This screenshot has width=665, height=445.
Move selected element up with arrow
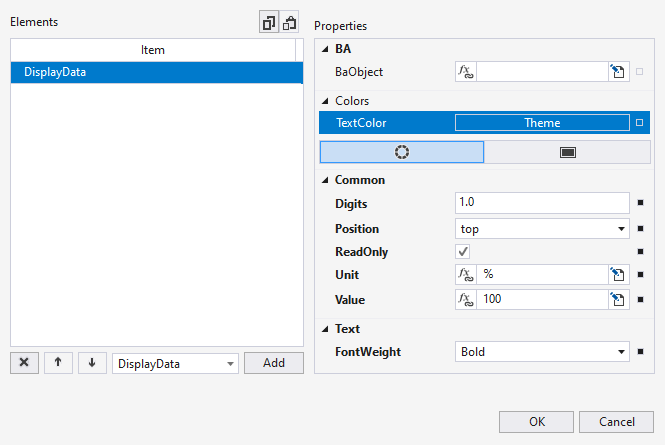pos(57,363)
